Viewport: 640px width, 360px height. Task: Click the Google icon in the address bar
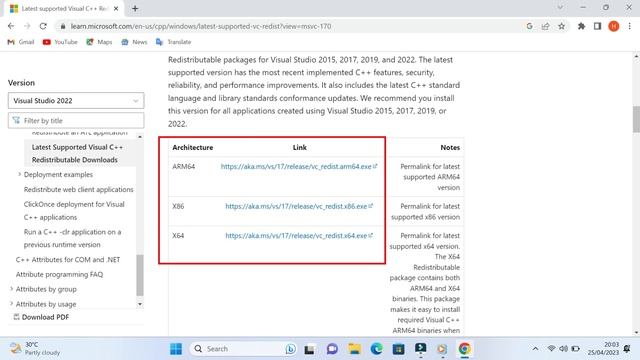tap(529, 26)
